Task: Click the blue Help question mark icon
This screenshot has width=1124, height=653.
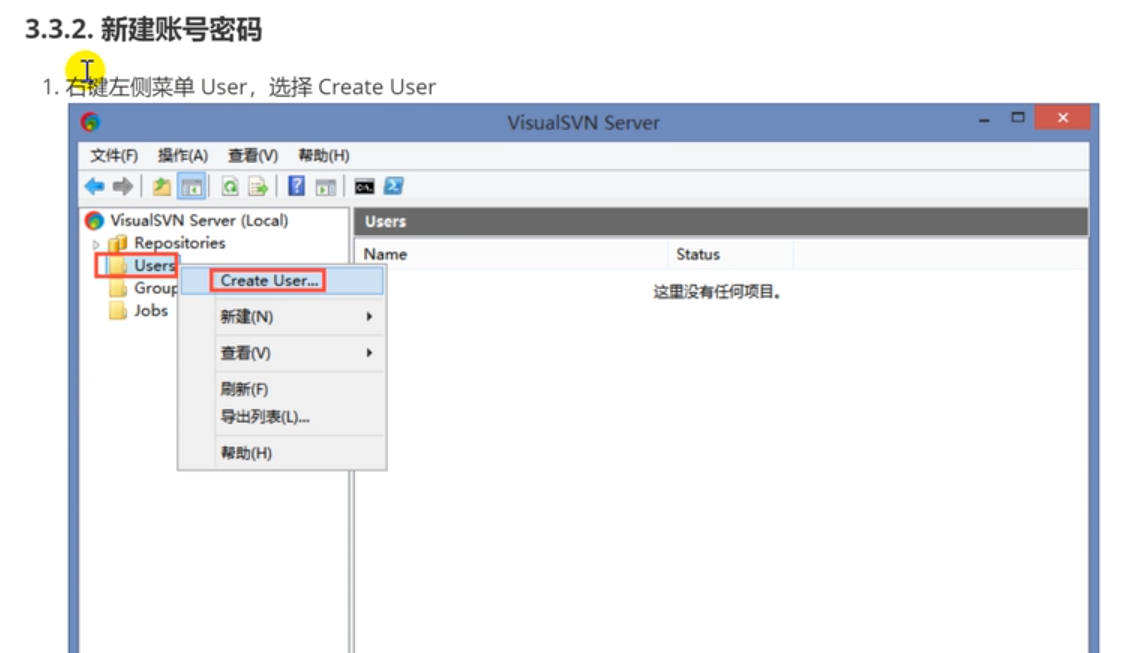Action: pos(296,186)
